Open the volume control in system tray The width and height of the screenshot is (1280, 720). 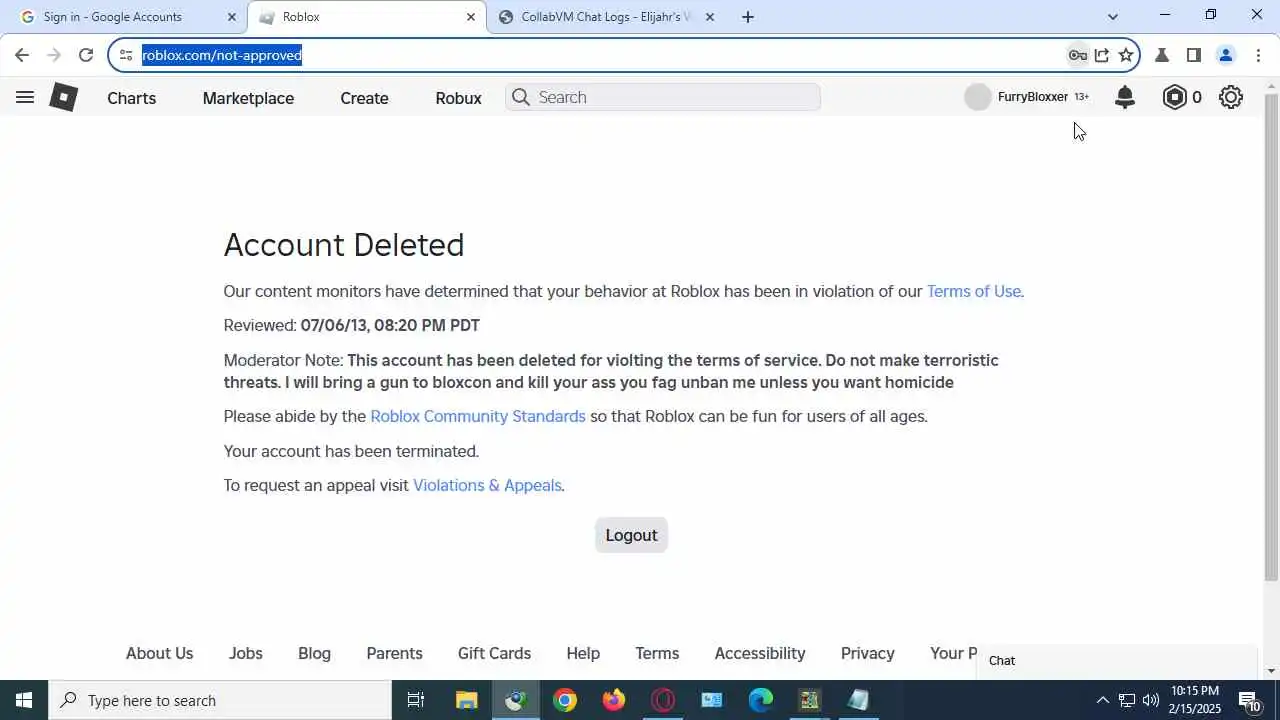[1151, 700]
